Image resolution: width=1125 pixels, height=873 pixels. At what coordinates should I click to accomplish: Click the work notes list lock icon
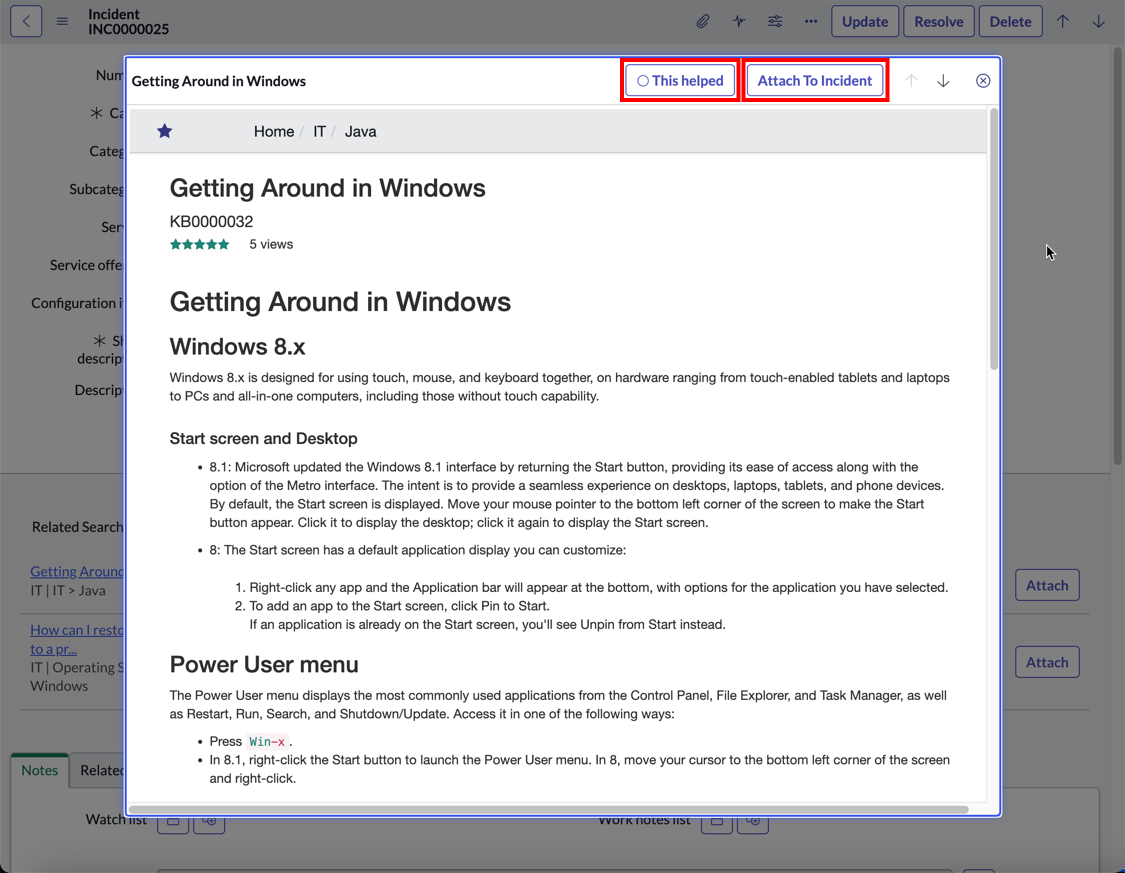717,822
